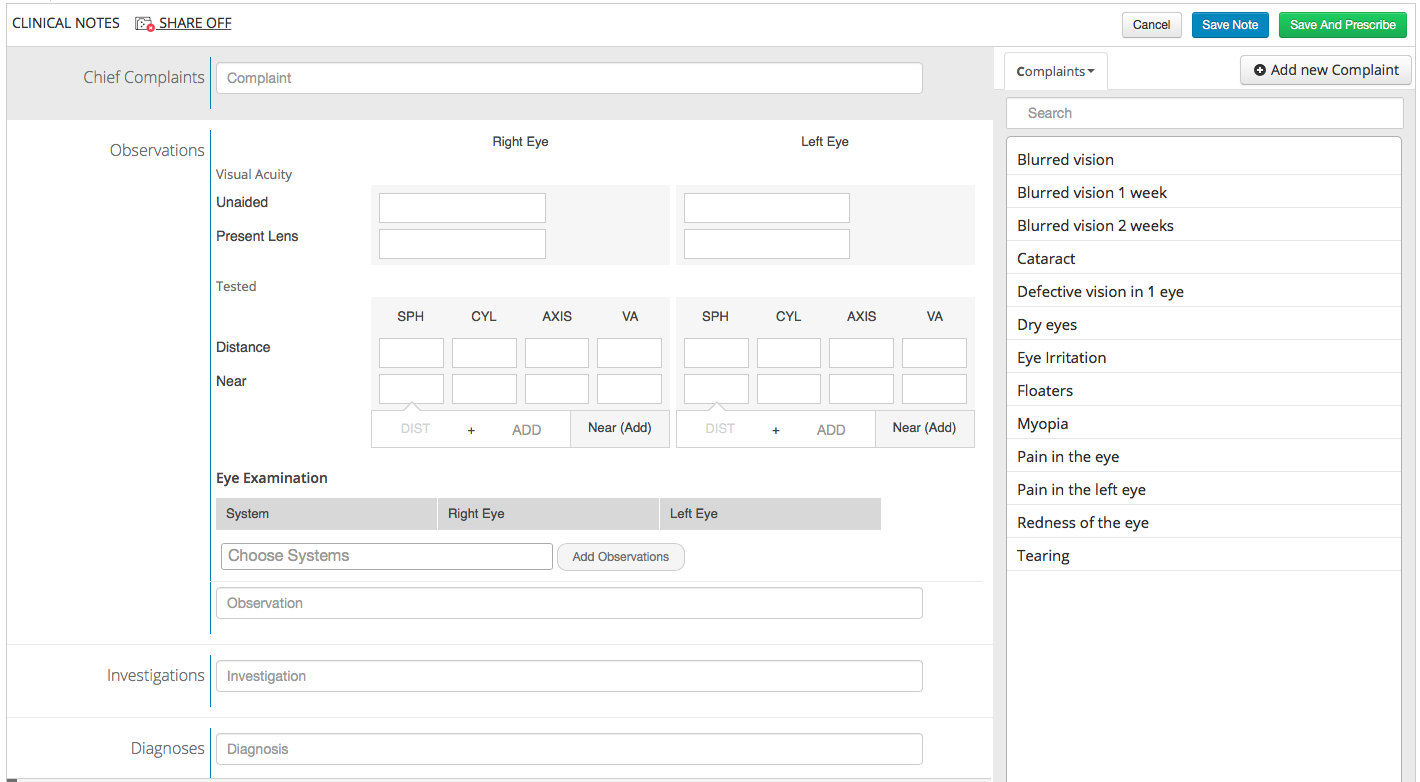This screenshot has width=1420, height=782.
Task: Click the plus icon on Add new Complaint
Action: click(x=1257, y=70)
